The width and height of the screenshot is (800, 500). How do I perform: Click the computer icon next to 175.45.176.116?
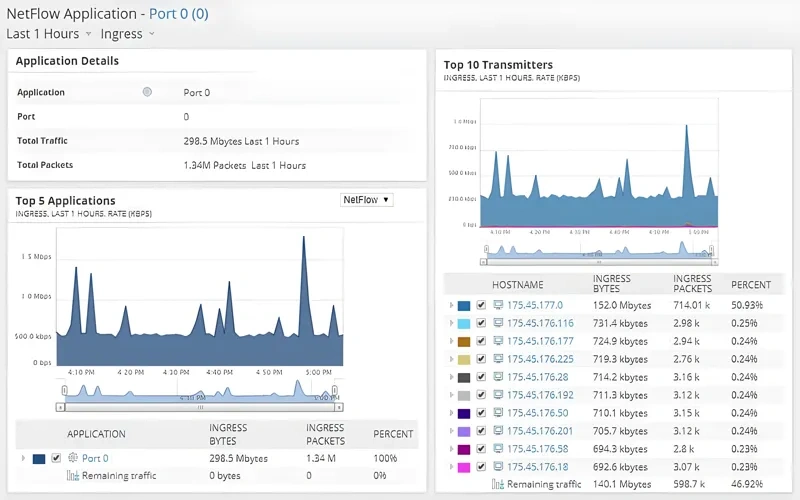tap(498, 323)
